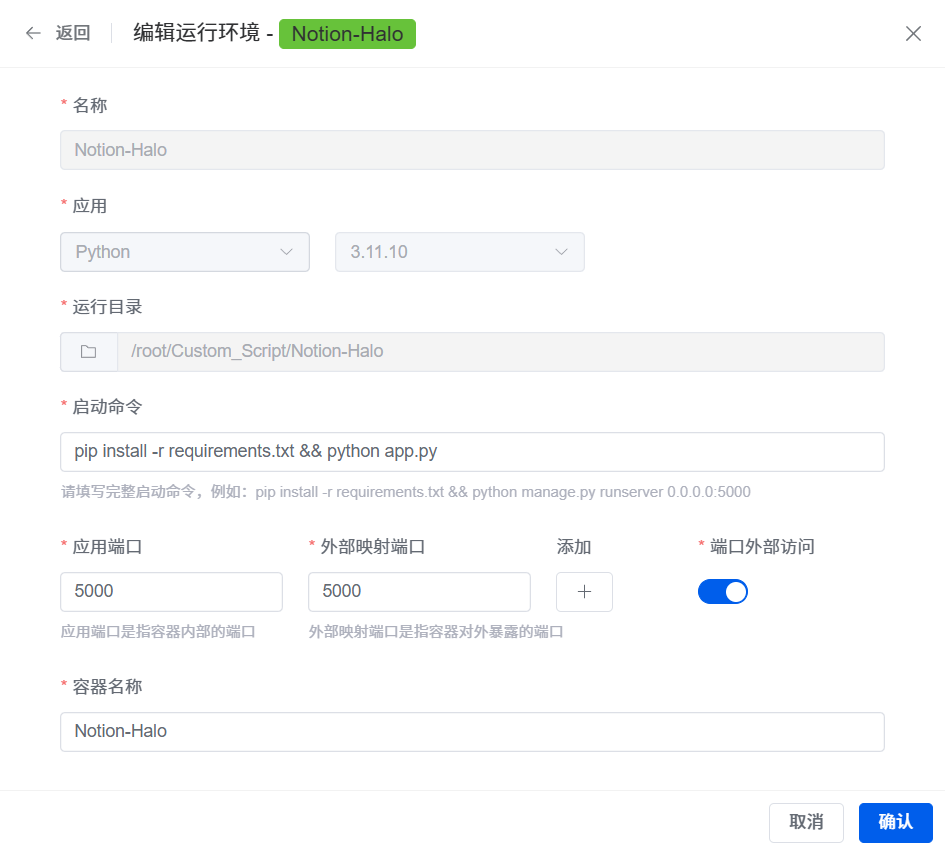Open the 3.11.10 version dropdown
The image size is (945, 864).
tap(459, 252)
